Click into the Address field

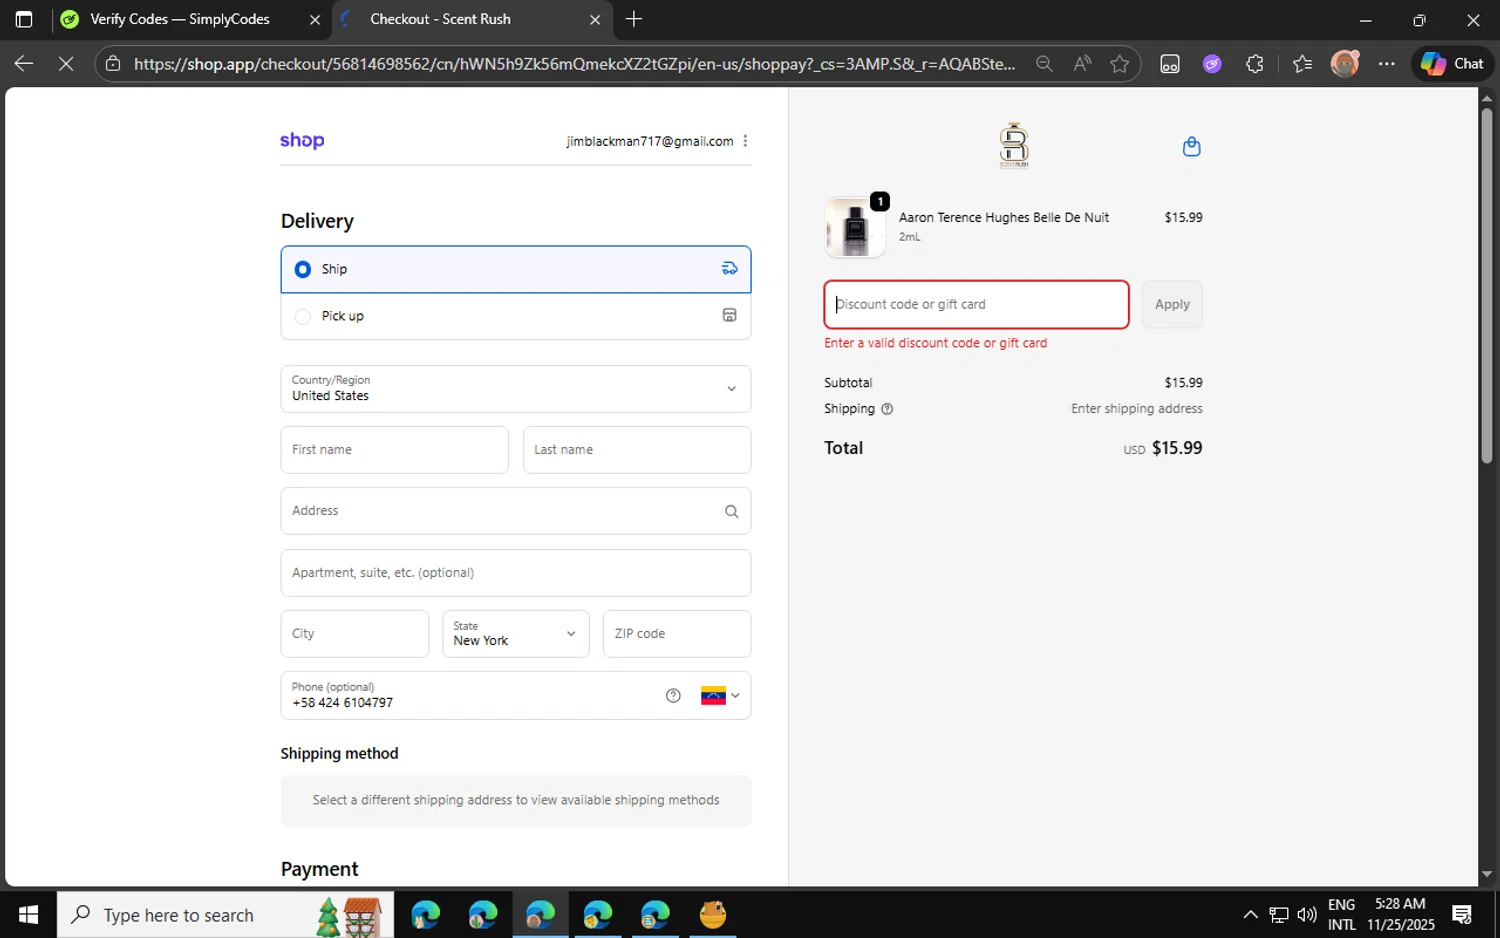coord(516,511)
